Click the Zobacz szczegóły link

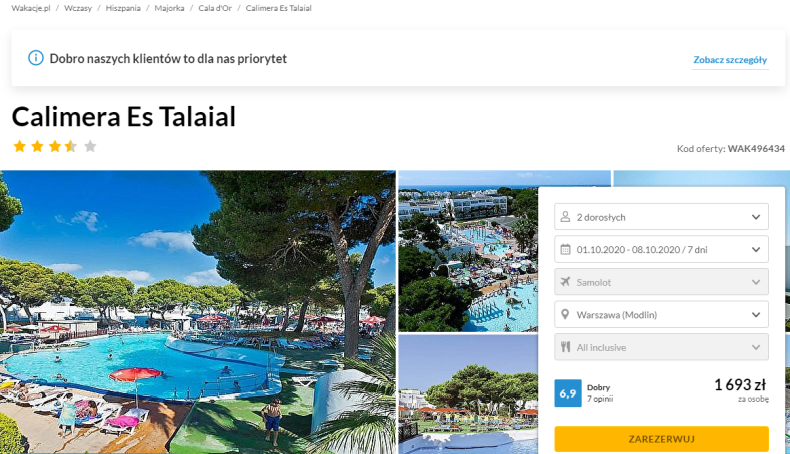(x=730, y=60)
